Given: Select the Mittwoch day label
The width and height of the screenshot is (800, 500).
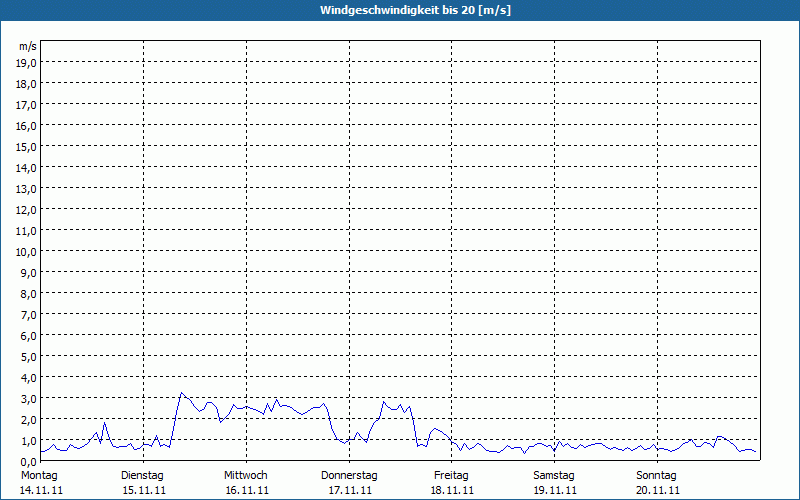Looking at the screenshot, I should [x=245, y=476].
